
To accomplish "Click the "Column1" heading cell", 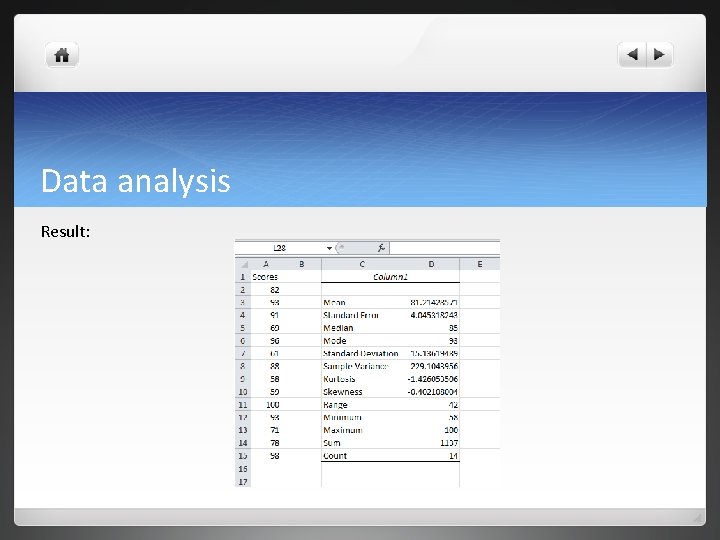I will [390, 276].
